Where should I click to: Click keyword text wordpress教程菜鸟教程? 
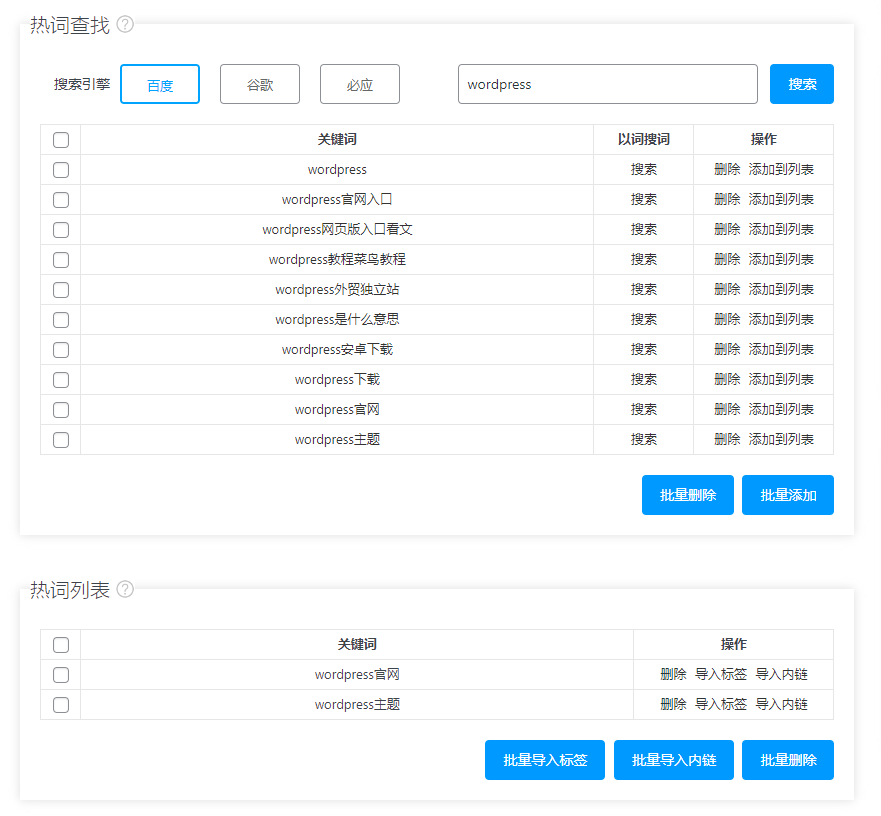337,260
